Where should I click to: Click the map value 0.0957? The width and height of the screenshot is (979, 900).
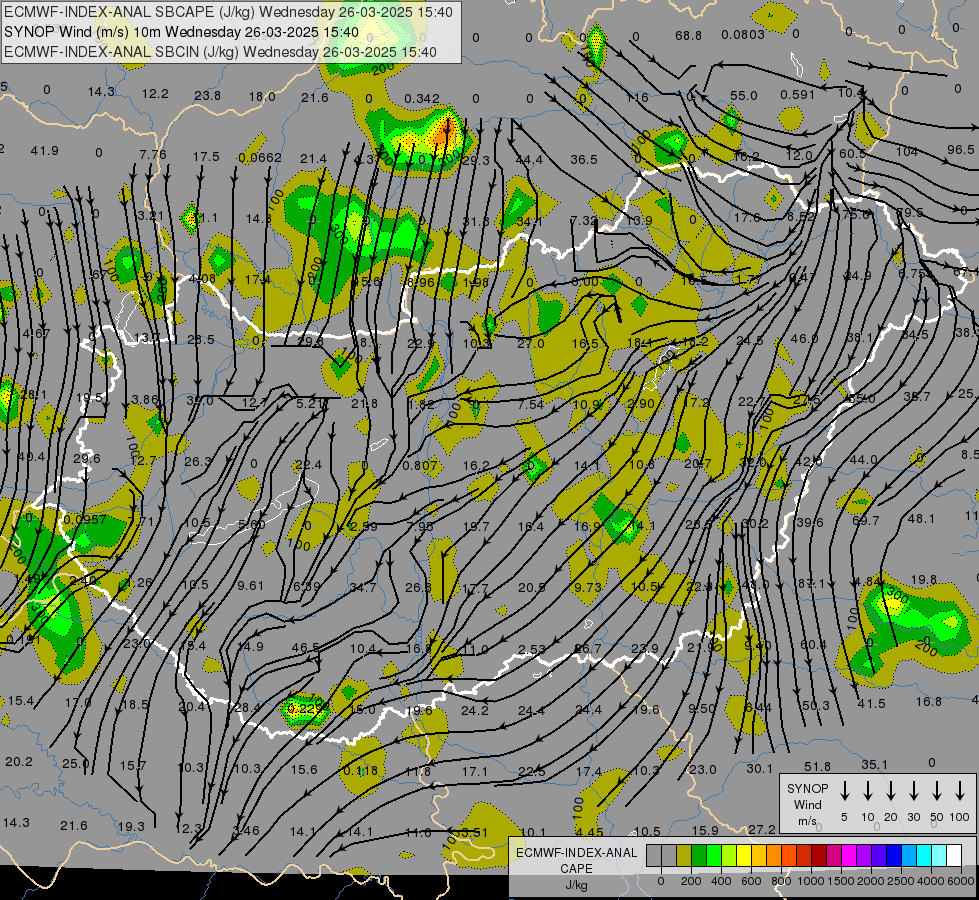pos(85,520)
